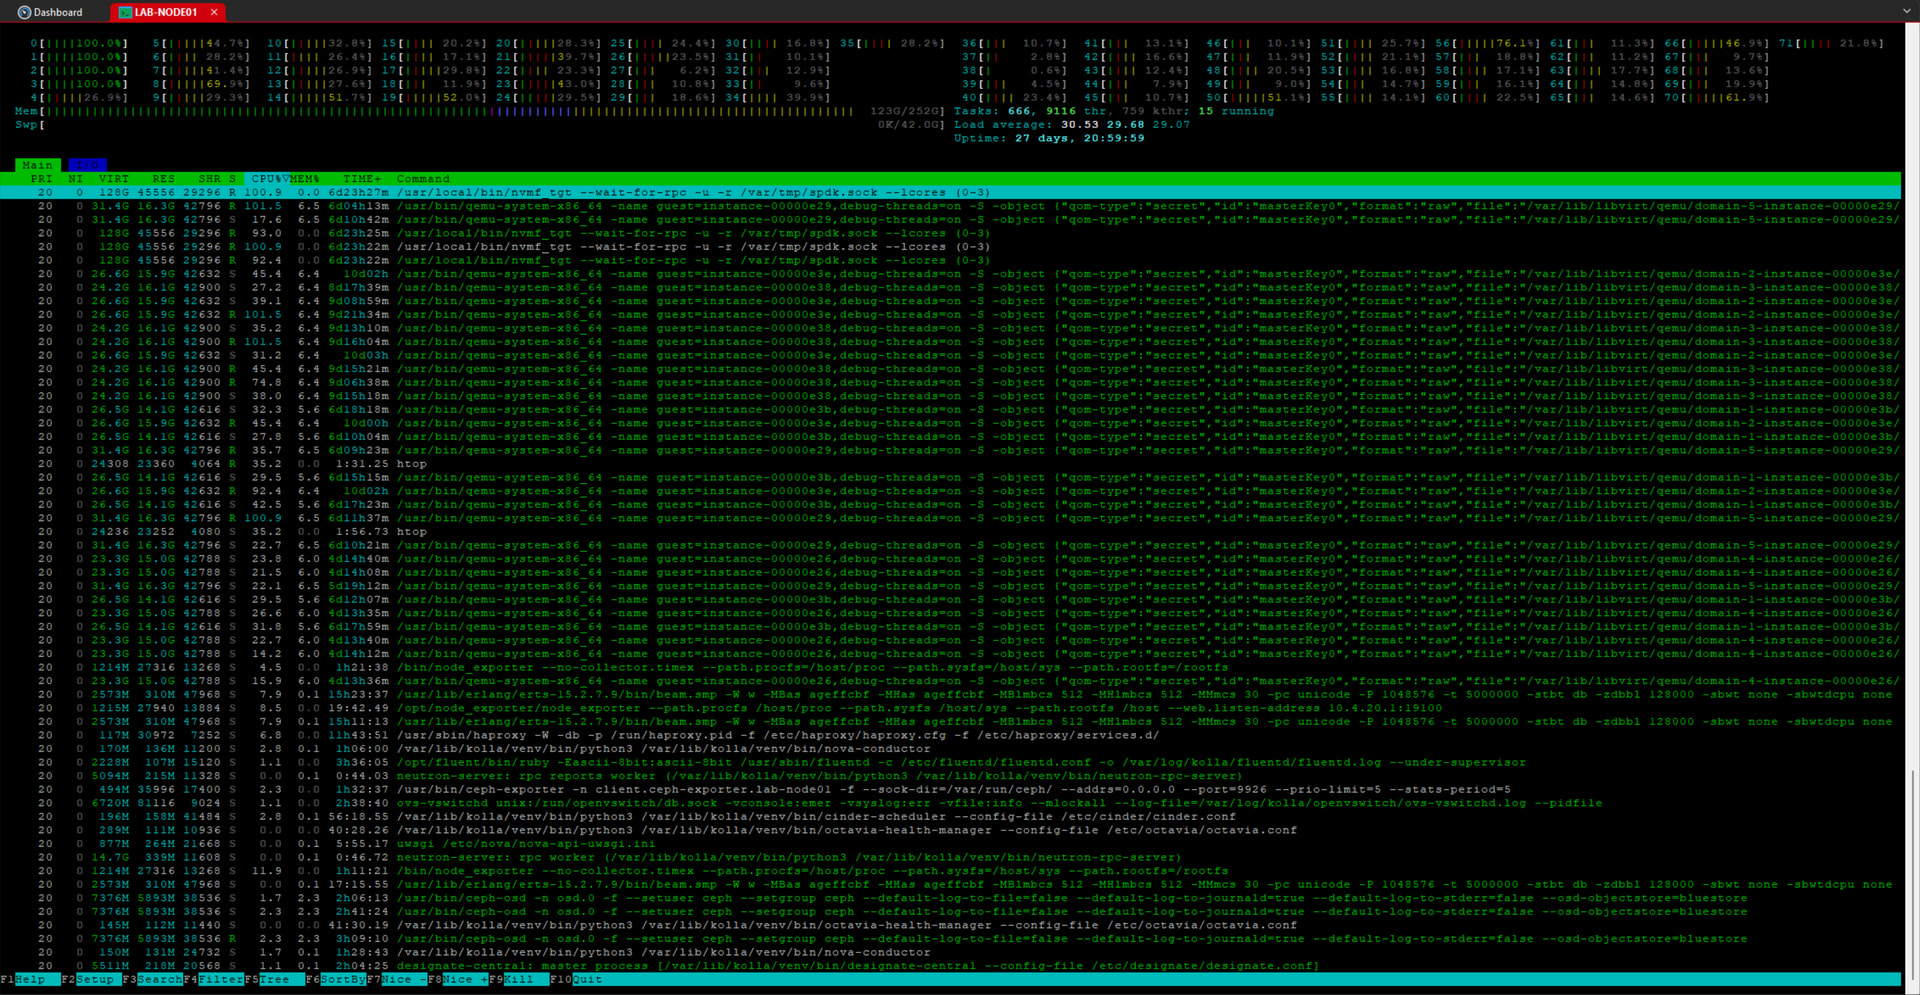Screen dimensions: 1920x995
Task: Select the neutron-server rpc reports worker row
Action: coord(950,776)
